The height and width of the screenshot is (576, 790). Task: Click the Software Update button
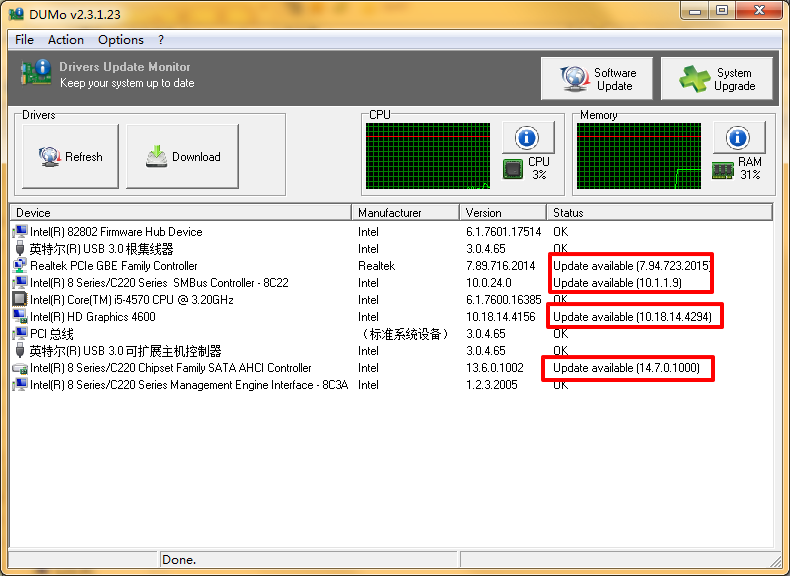tap(597, 79)
